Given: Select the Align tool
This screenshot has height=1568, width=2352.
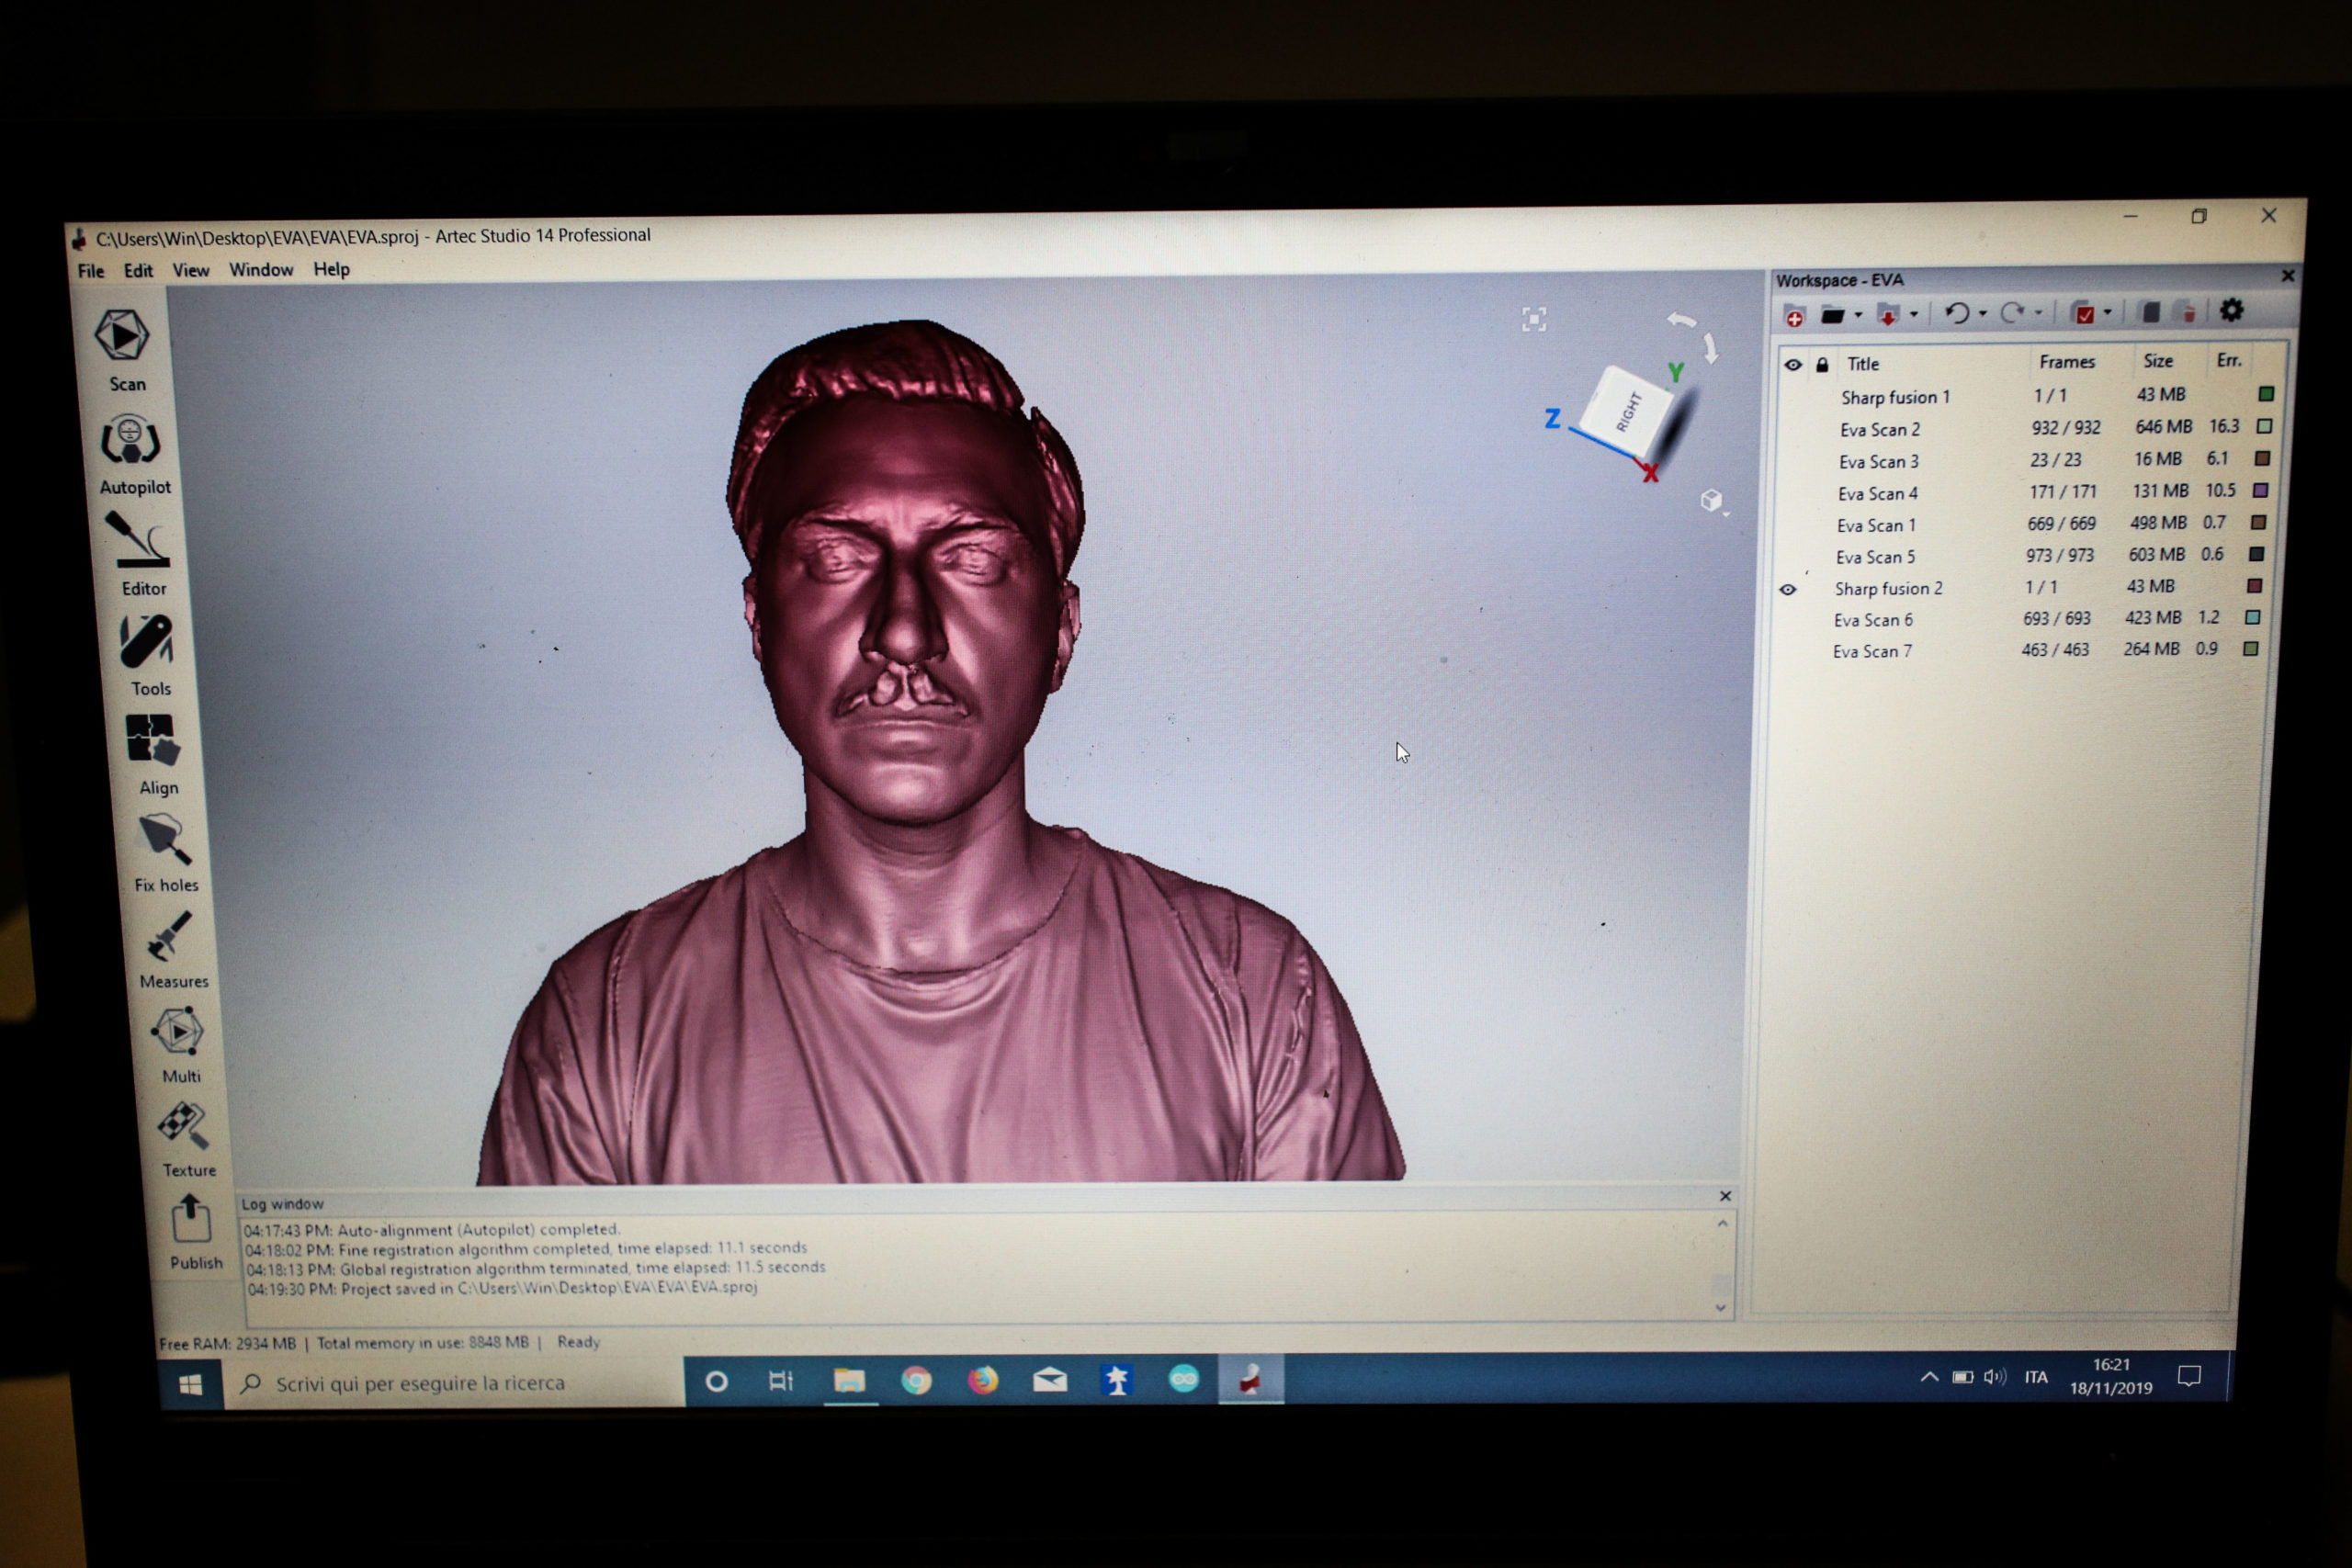Looking at the screenshot, I should click(156, 755).
